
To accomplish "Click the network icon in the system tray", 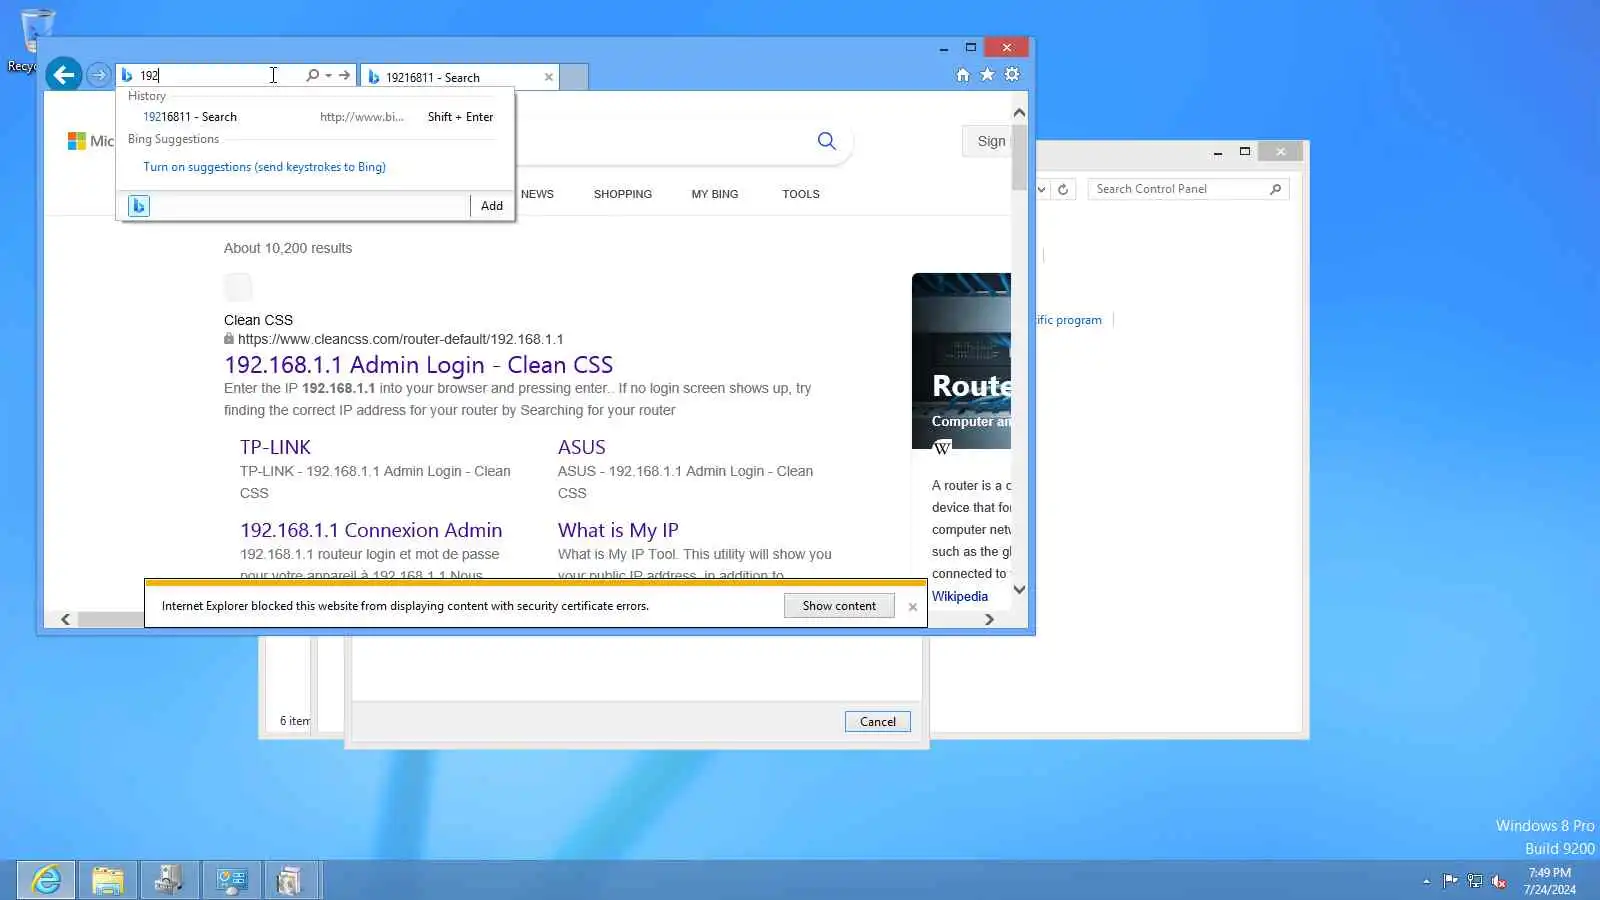I will (1474, 881).
